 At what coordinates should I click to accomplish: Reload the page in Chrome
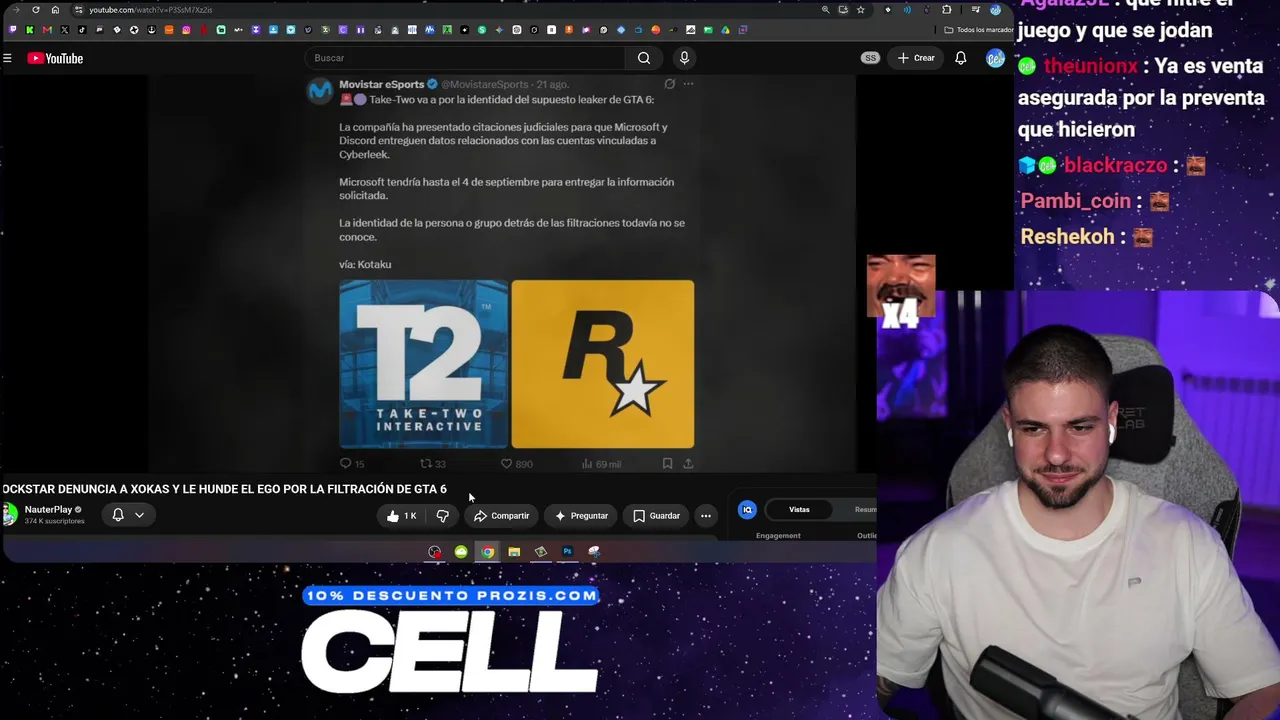pyautogui.click(x=36, y=10)
